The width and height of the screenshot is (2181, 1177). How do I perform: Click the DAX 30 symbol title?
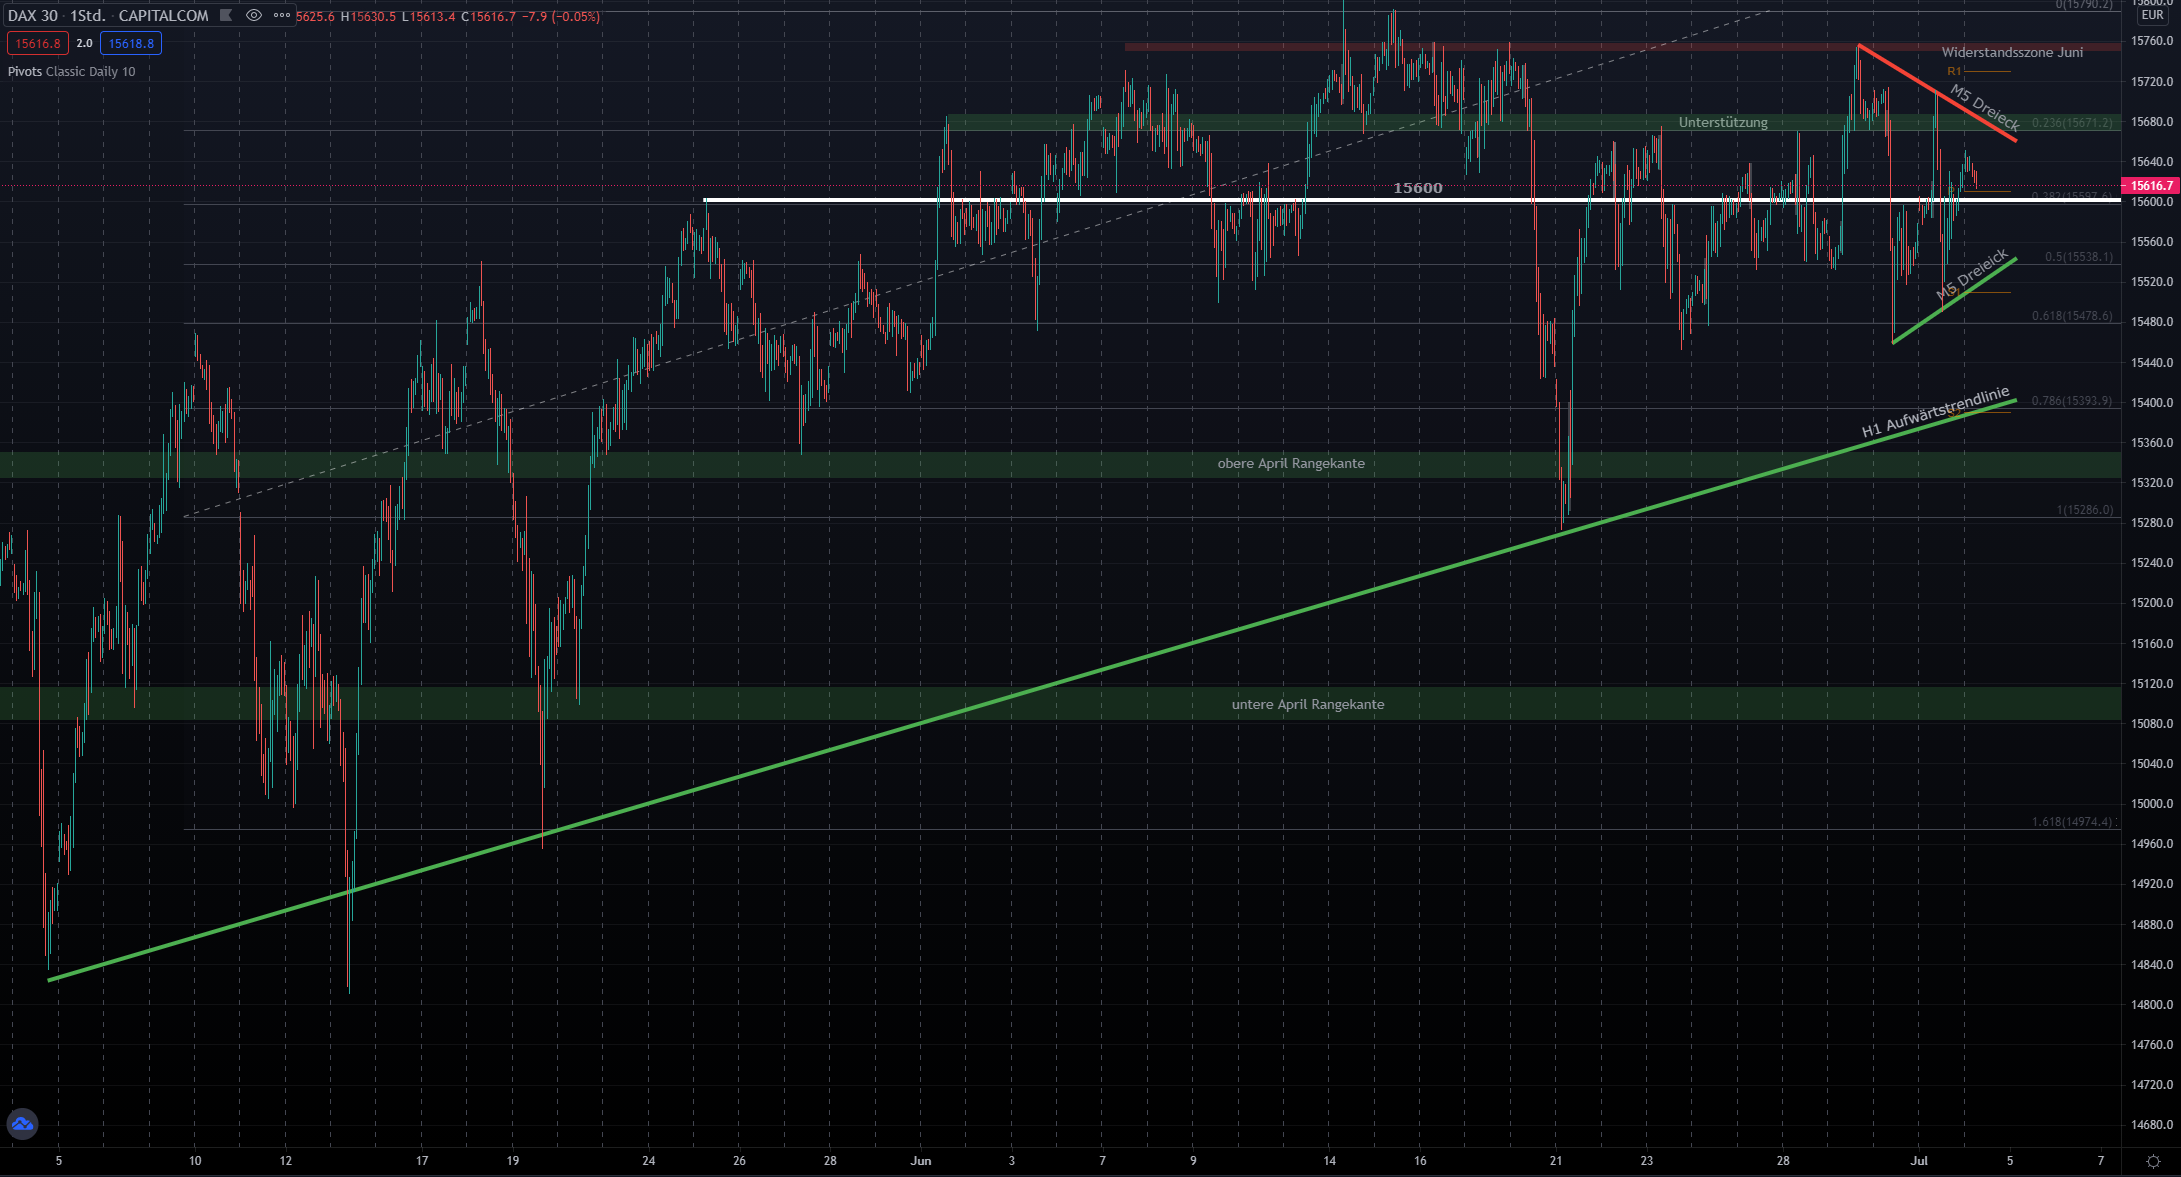tap(33, 15)
